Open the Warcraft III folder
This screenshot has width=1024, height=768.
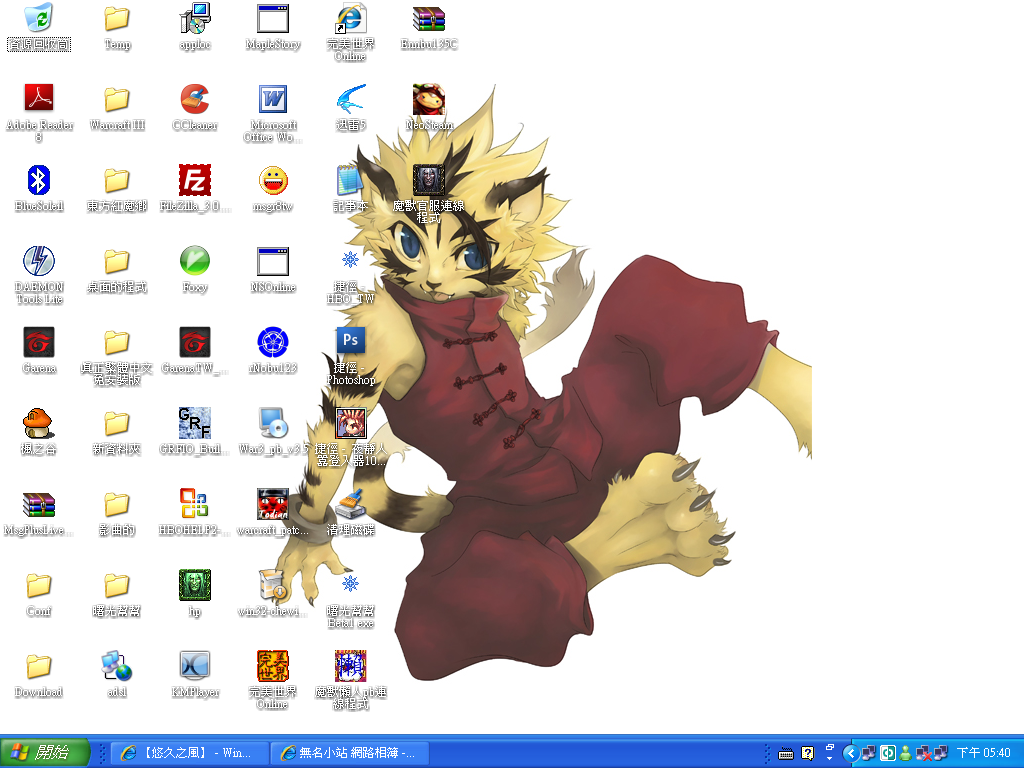point(117,99)
